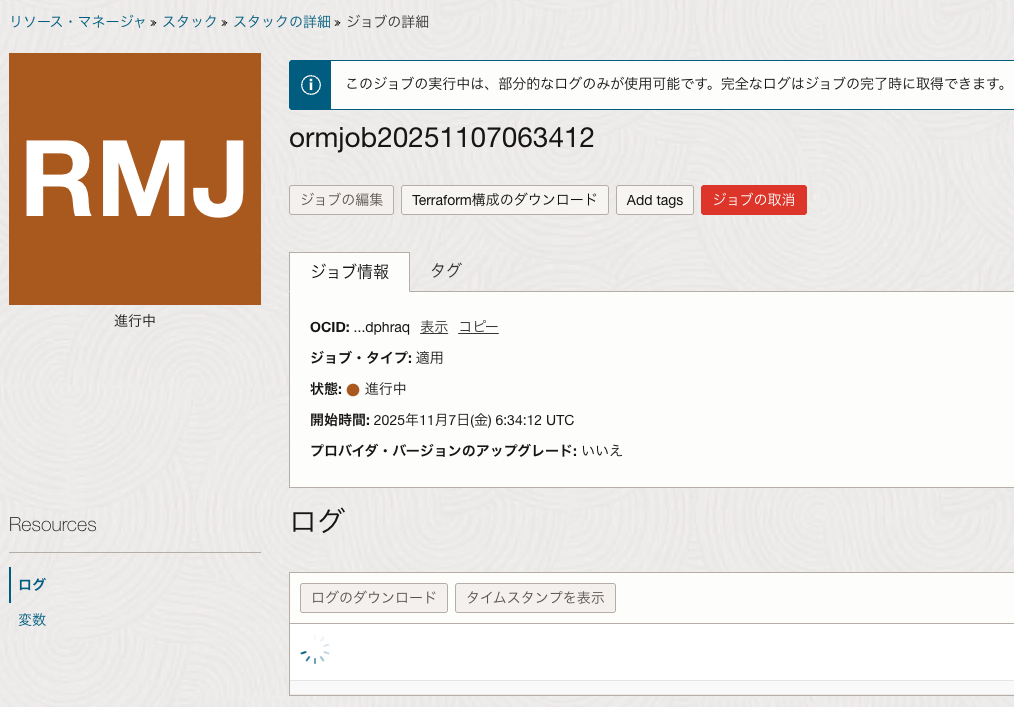1014x707 pixels.
Task: Open リソース・マネージャ breadcrumb link
Action: (x=78, y=22)
